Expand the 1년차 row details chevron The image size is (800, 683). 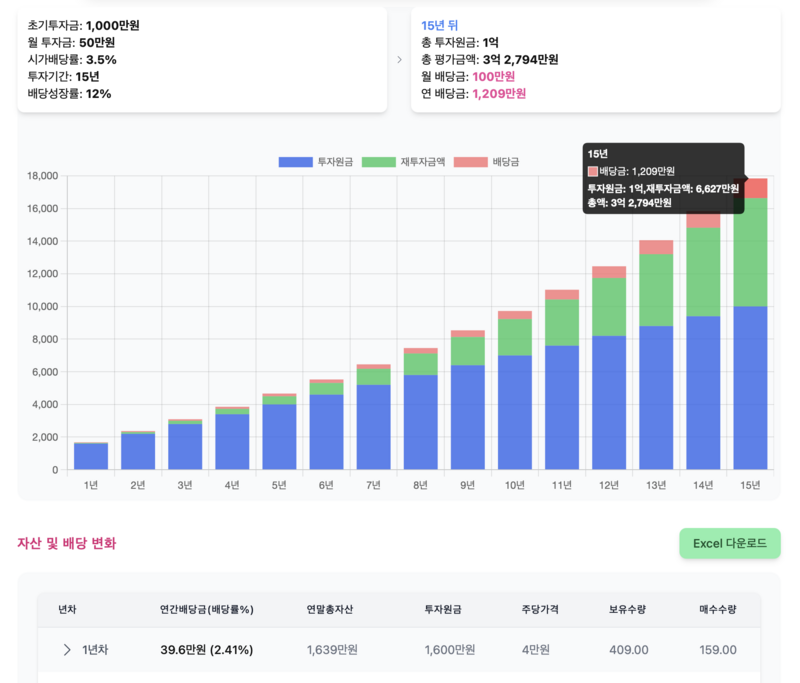coord(69,649)
